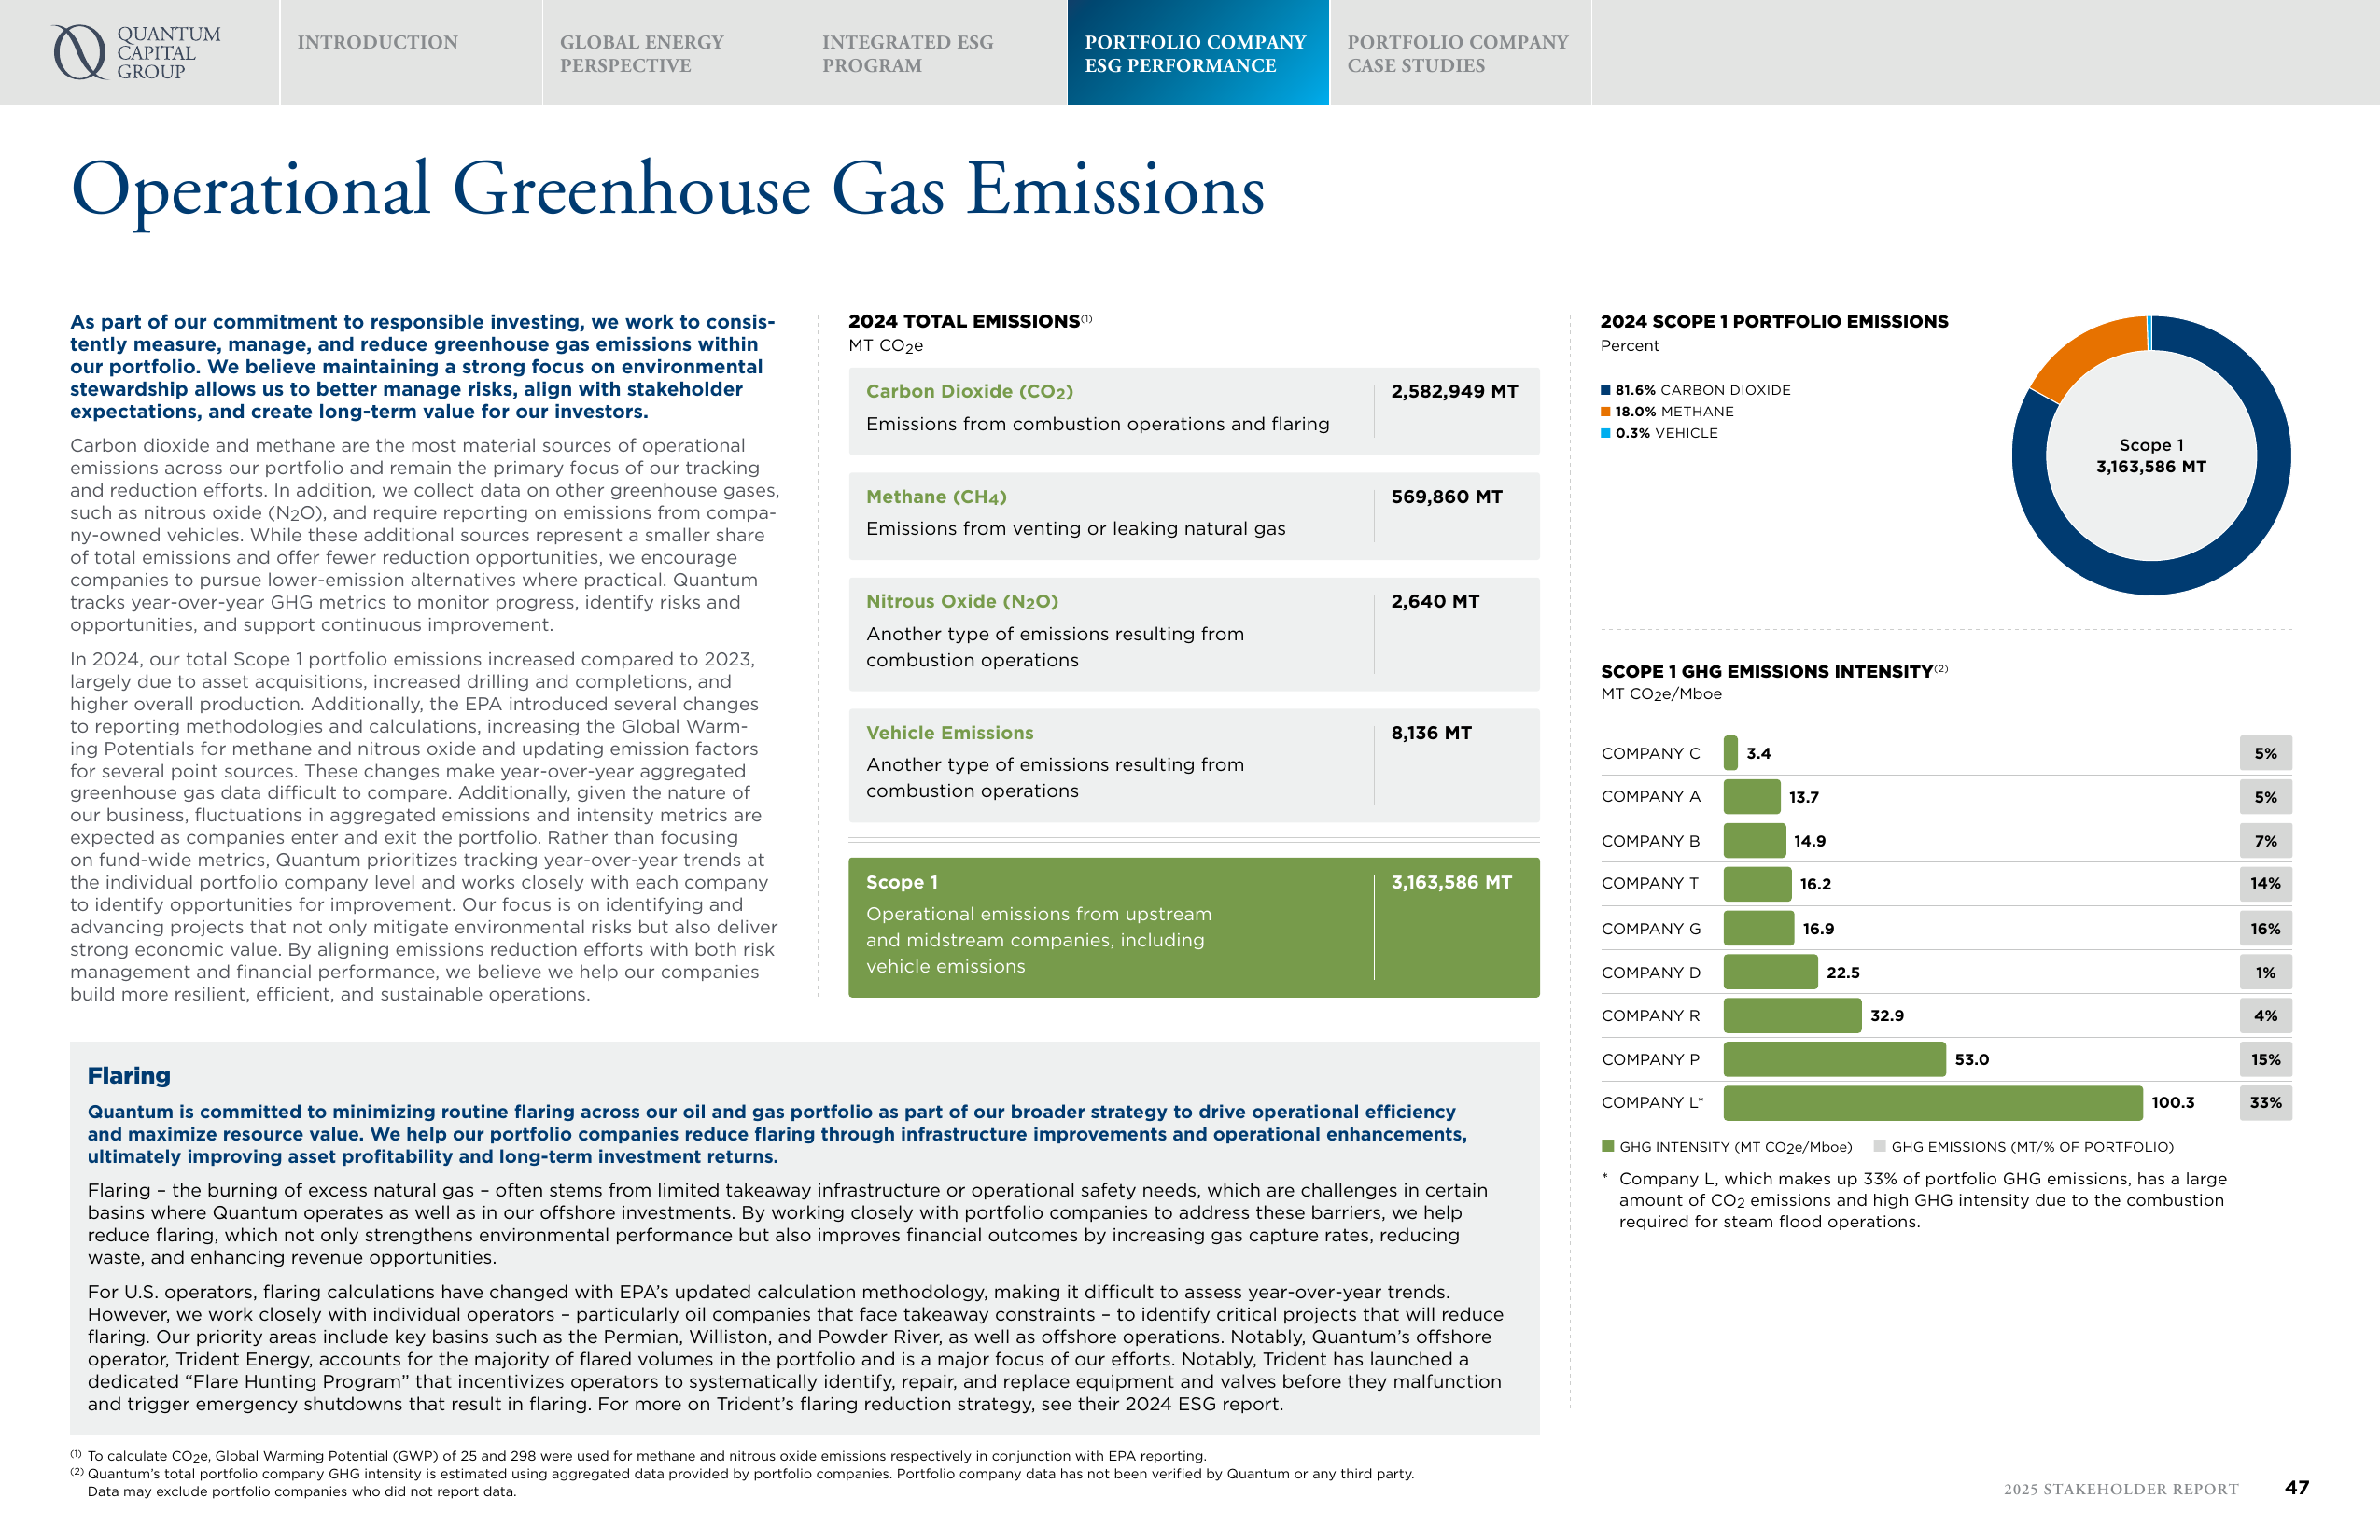Click the Flaring section heading
The image size is (2380, 1540).
(x=129, y=1075)
